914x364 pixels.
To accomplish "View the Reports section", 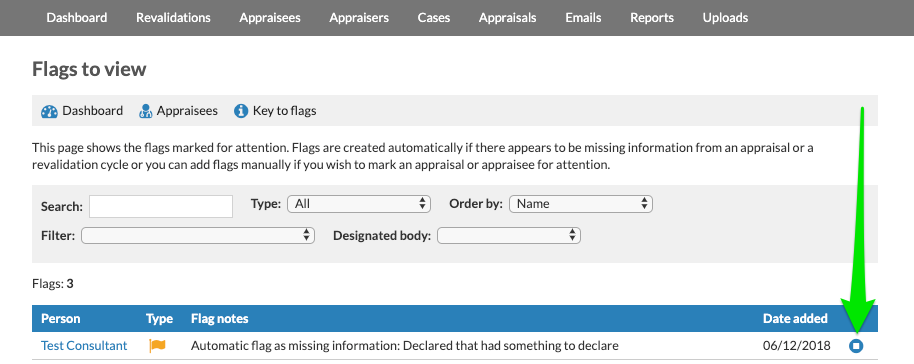I will [652, 18].
